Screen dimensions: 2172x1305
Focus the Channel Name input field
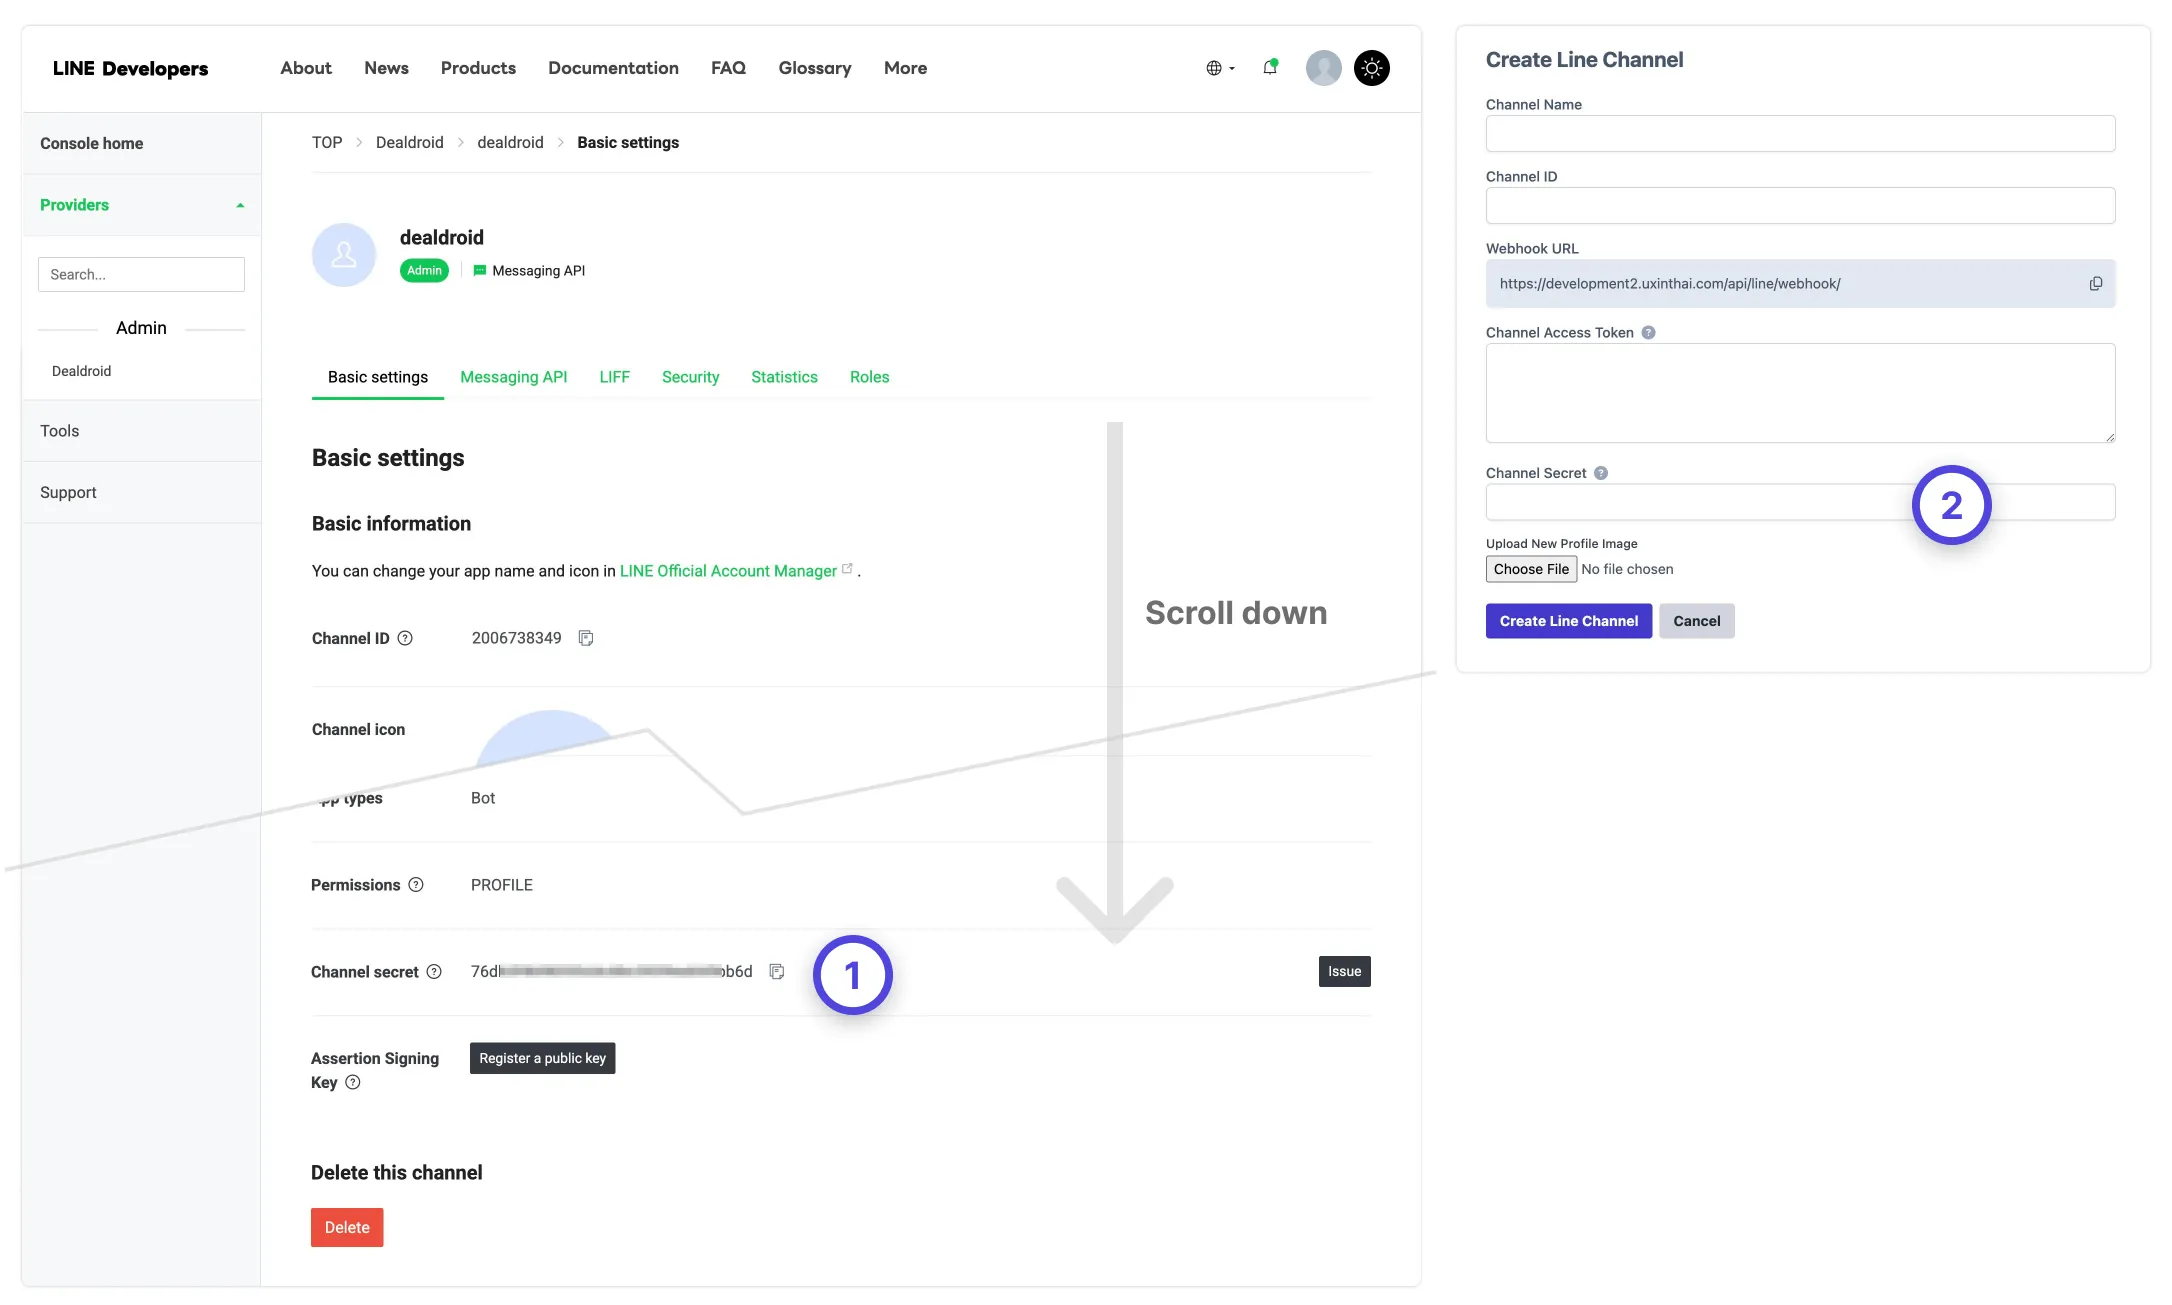[1799, 134]
